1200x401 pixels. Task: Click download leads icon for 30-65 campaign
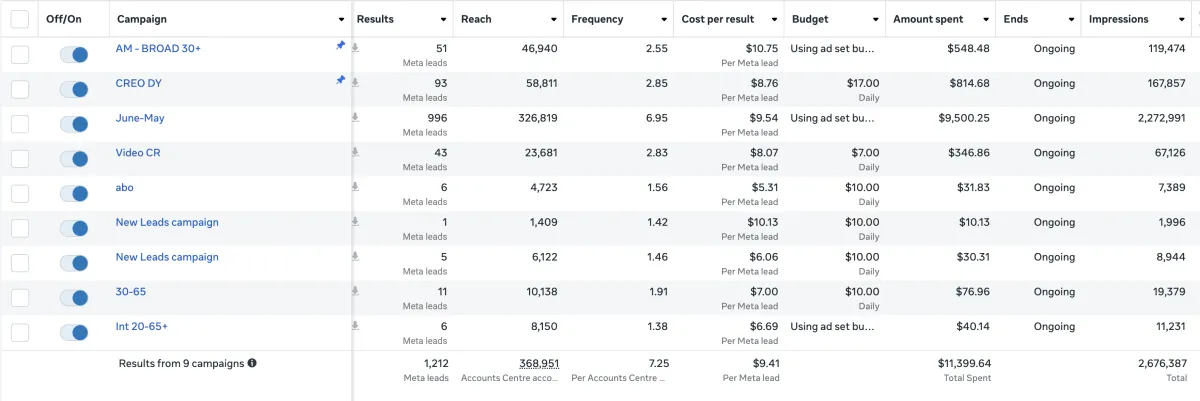coord(355,292)
